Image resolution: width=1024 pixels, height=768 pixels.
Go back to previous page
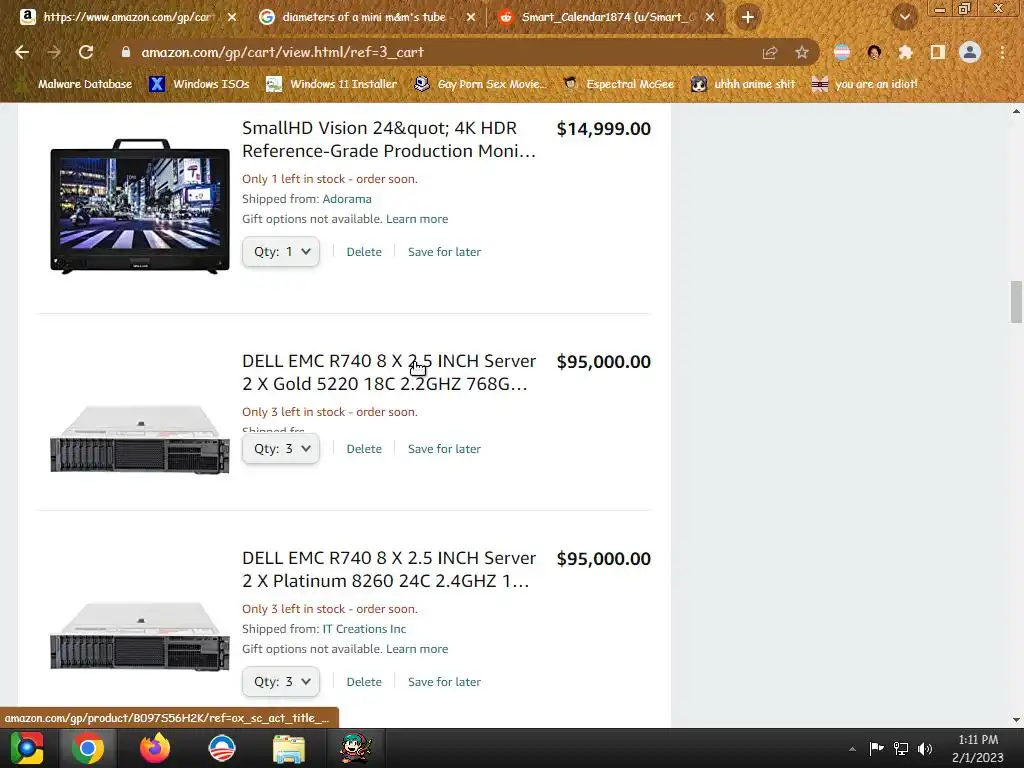22,52
